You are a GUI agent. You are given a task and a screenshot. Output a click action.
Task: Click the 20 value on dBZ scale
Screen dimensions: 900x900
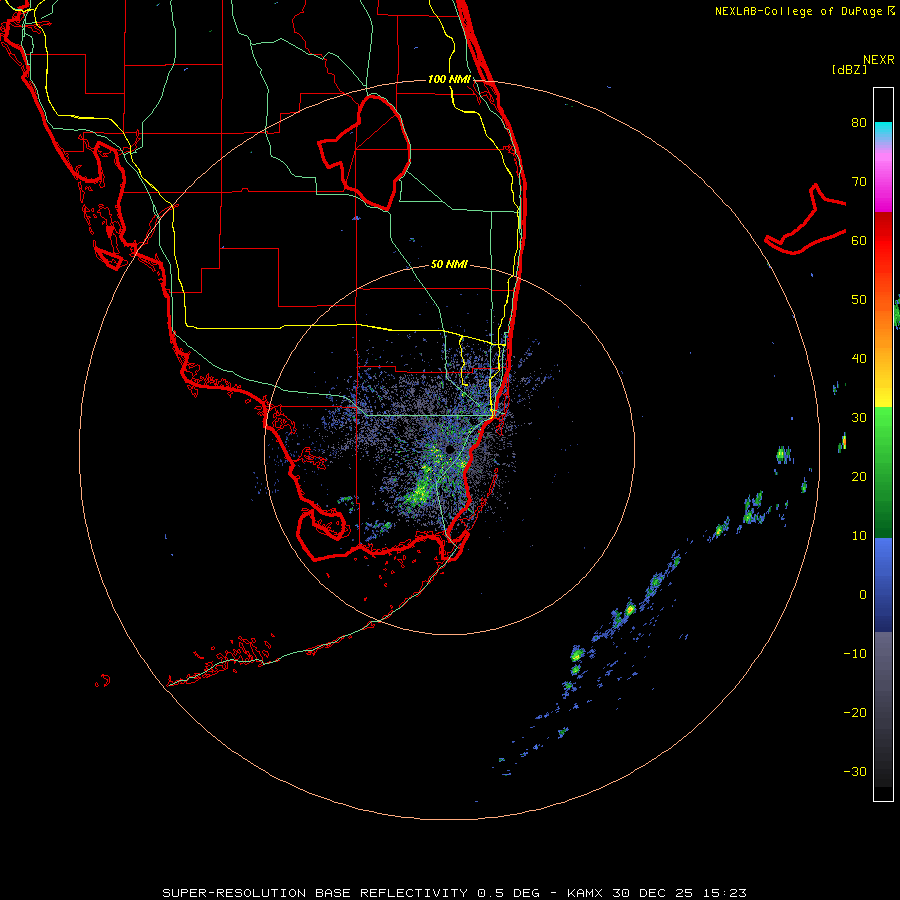tap(859, 477)
